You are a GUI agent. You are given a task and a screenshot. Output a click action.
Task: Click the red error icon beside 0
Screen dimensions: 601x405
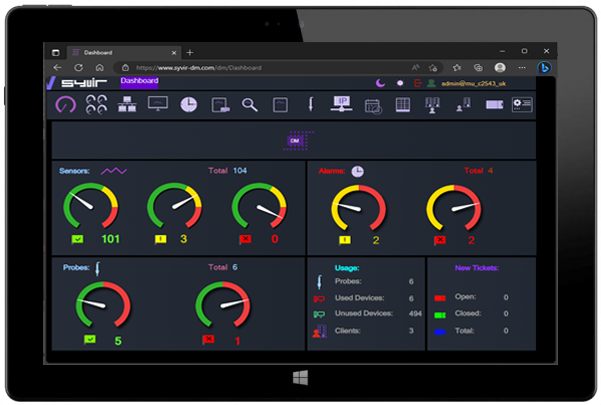(245, 239)
